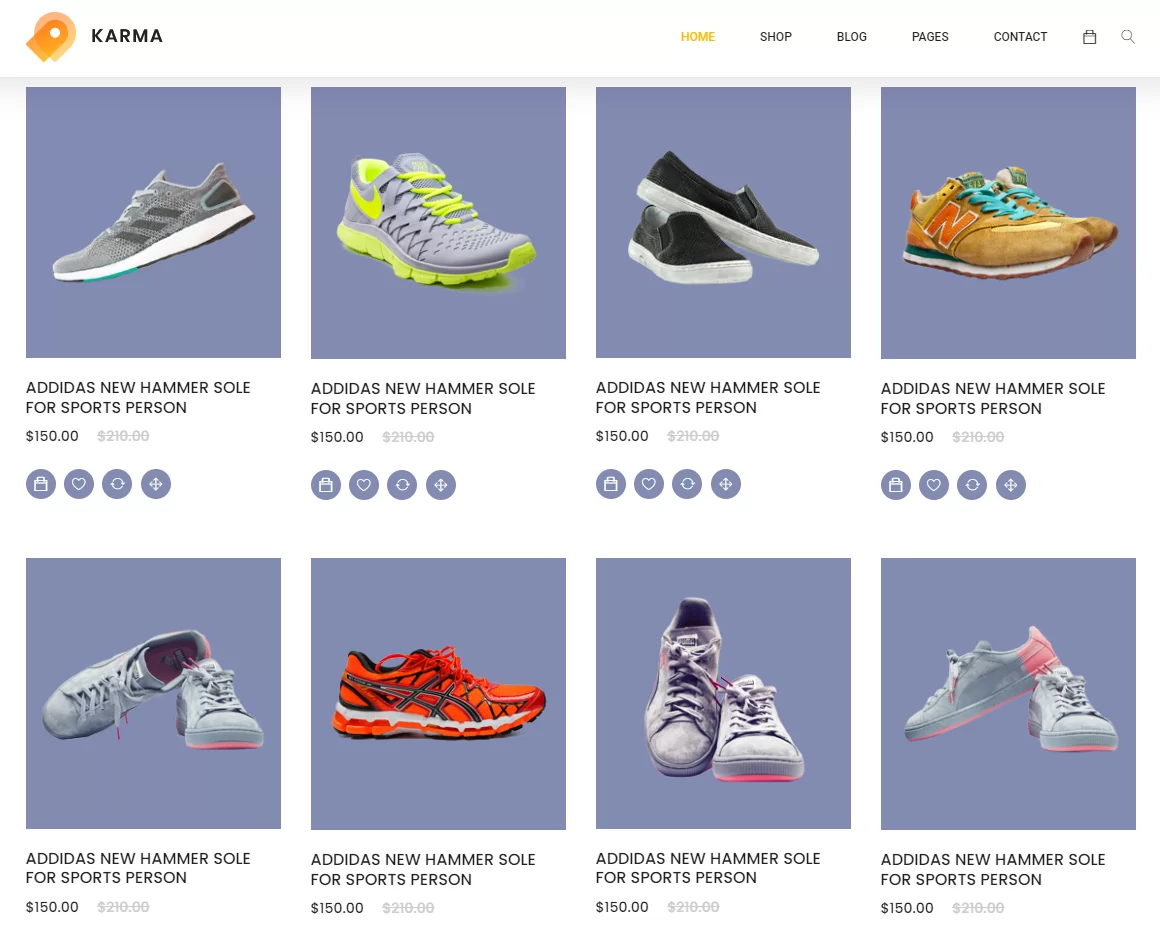The image size is (1160, 936).
Task: Click expand view icon under New Balance shoe
Action: coord(1011,485)
